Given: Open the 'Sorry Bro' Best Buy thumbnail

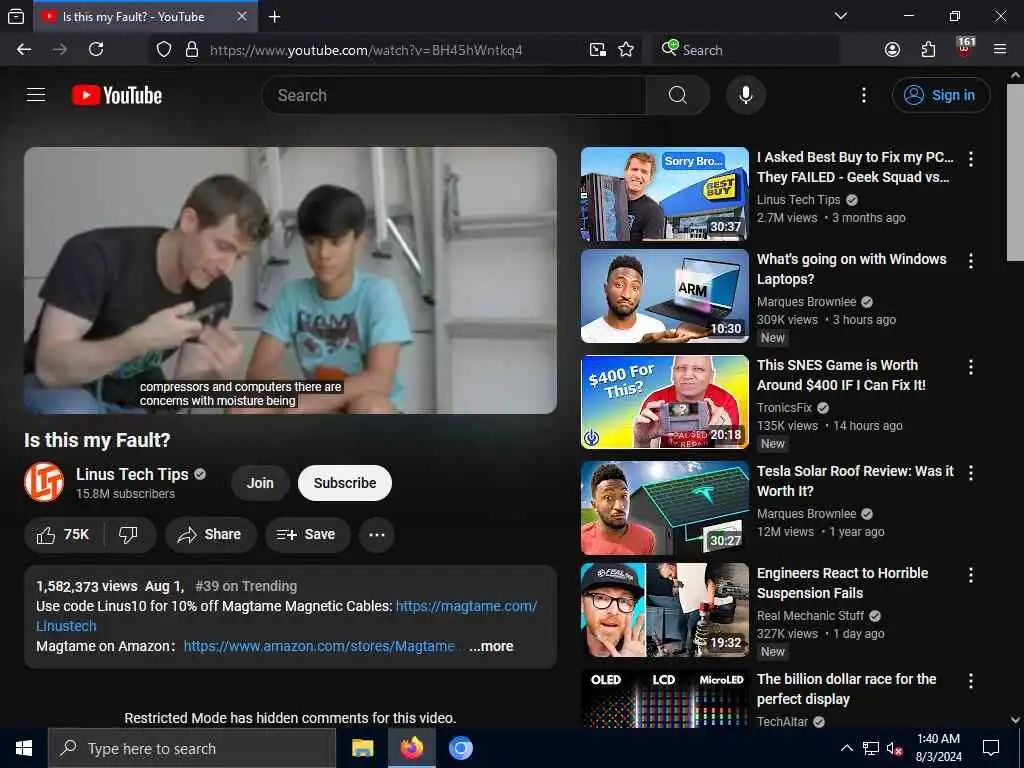Looking at the screenshot, I should (x=665, y=194).
